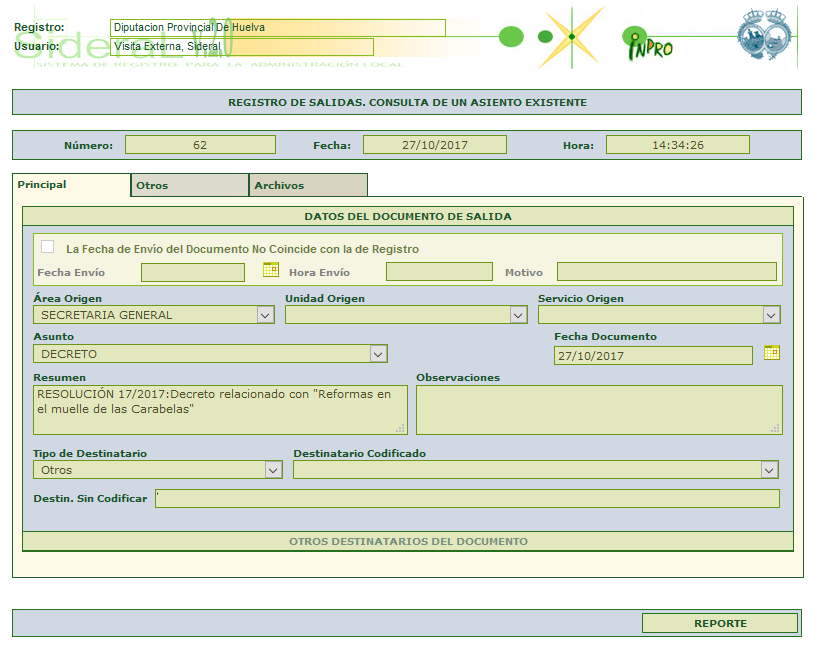The width and height of the screenshot is (815, 646).
Task: Open the Tipo de Destinatario dropdown
Action: click(158, 470)
